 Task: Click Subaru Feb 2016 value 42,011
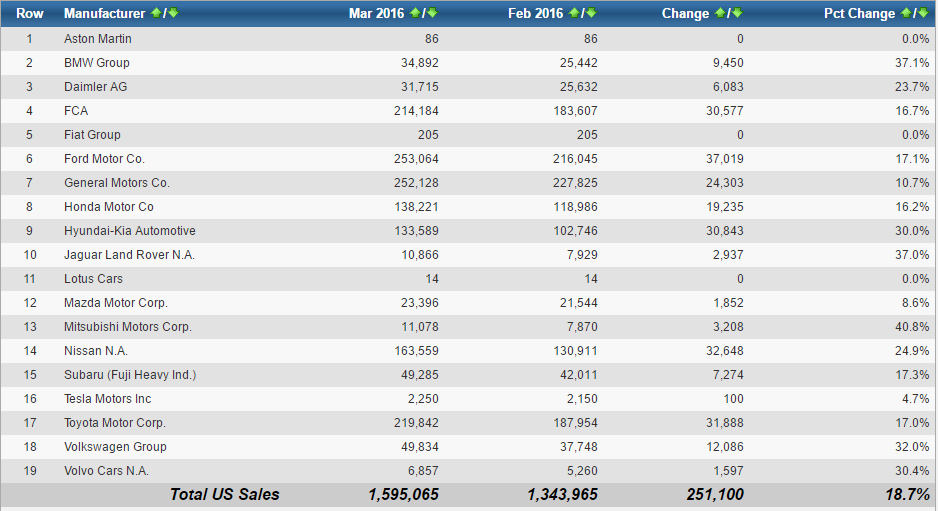click(579, 375)
